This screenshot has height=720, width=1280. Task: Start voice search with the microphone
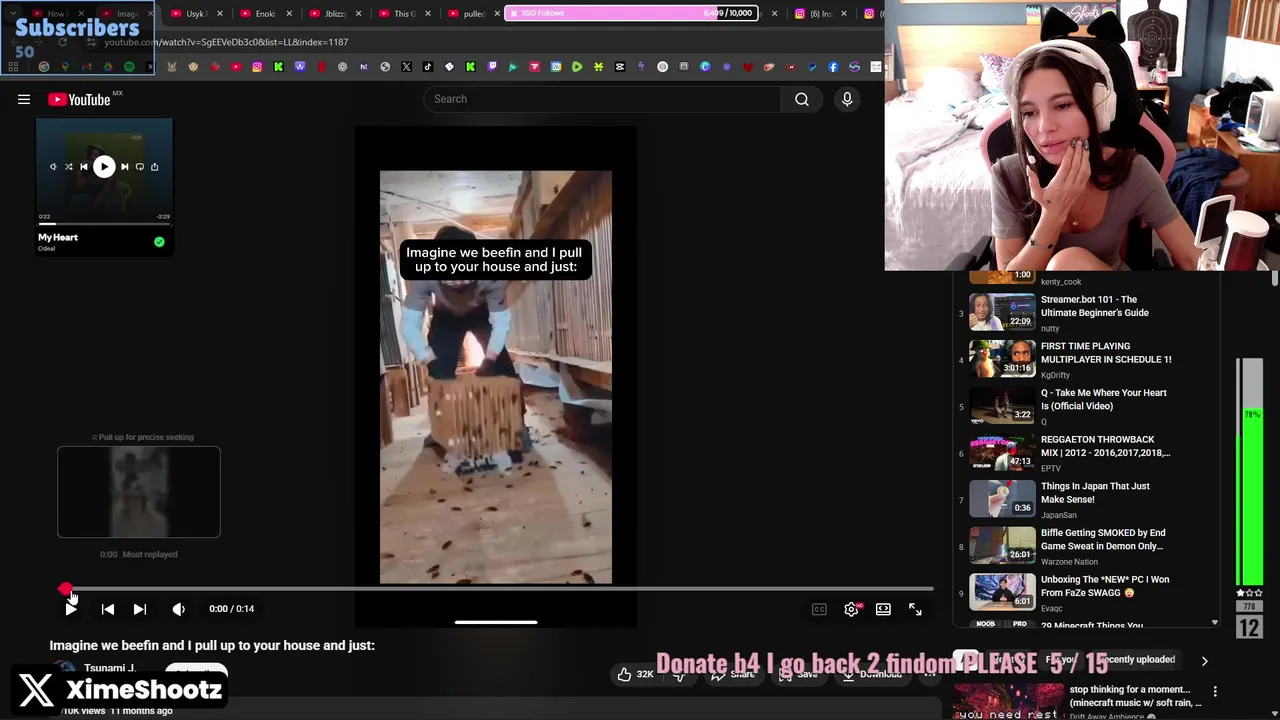[847, 99]
